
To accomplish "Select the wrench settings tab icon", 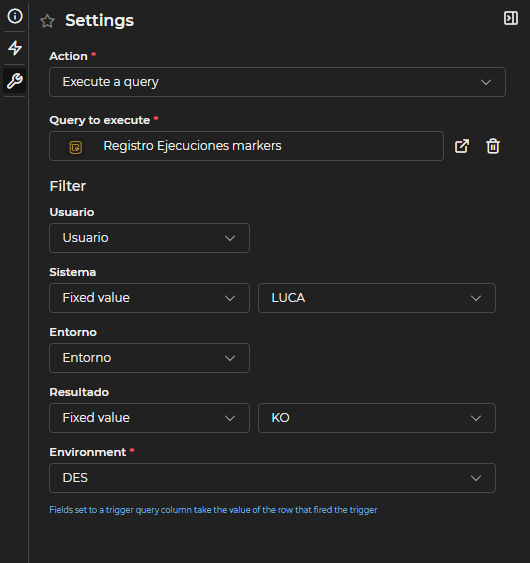I will [15, 81].
